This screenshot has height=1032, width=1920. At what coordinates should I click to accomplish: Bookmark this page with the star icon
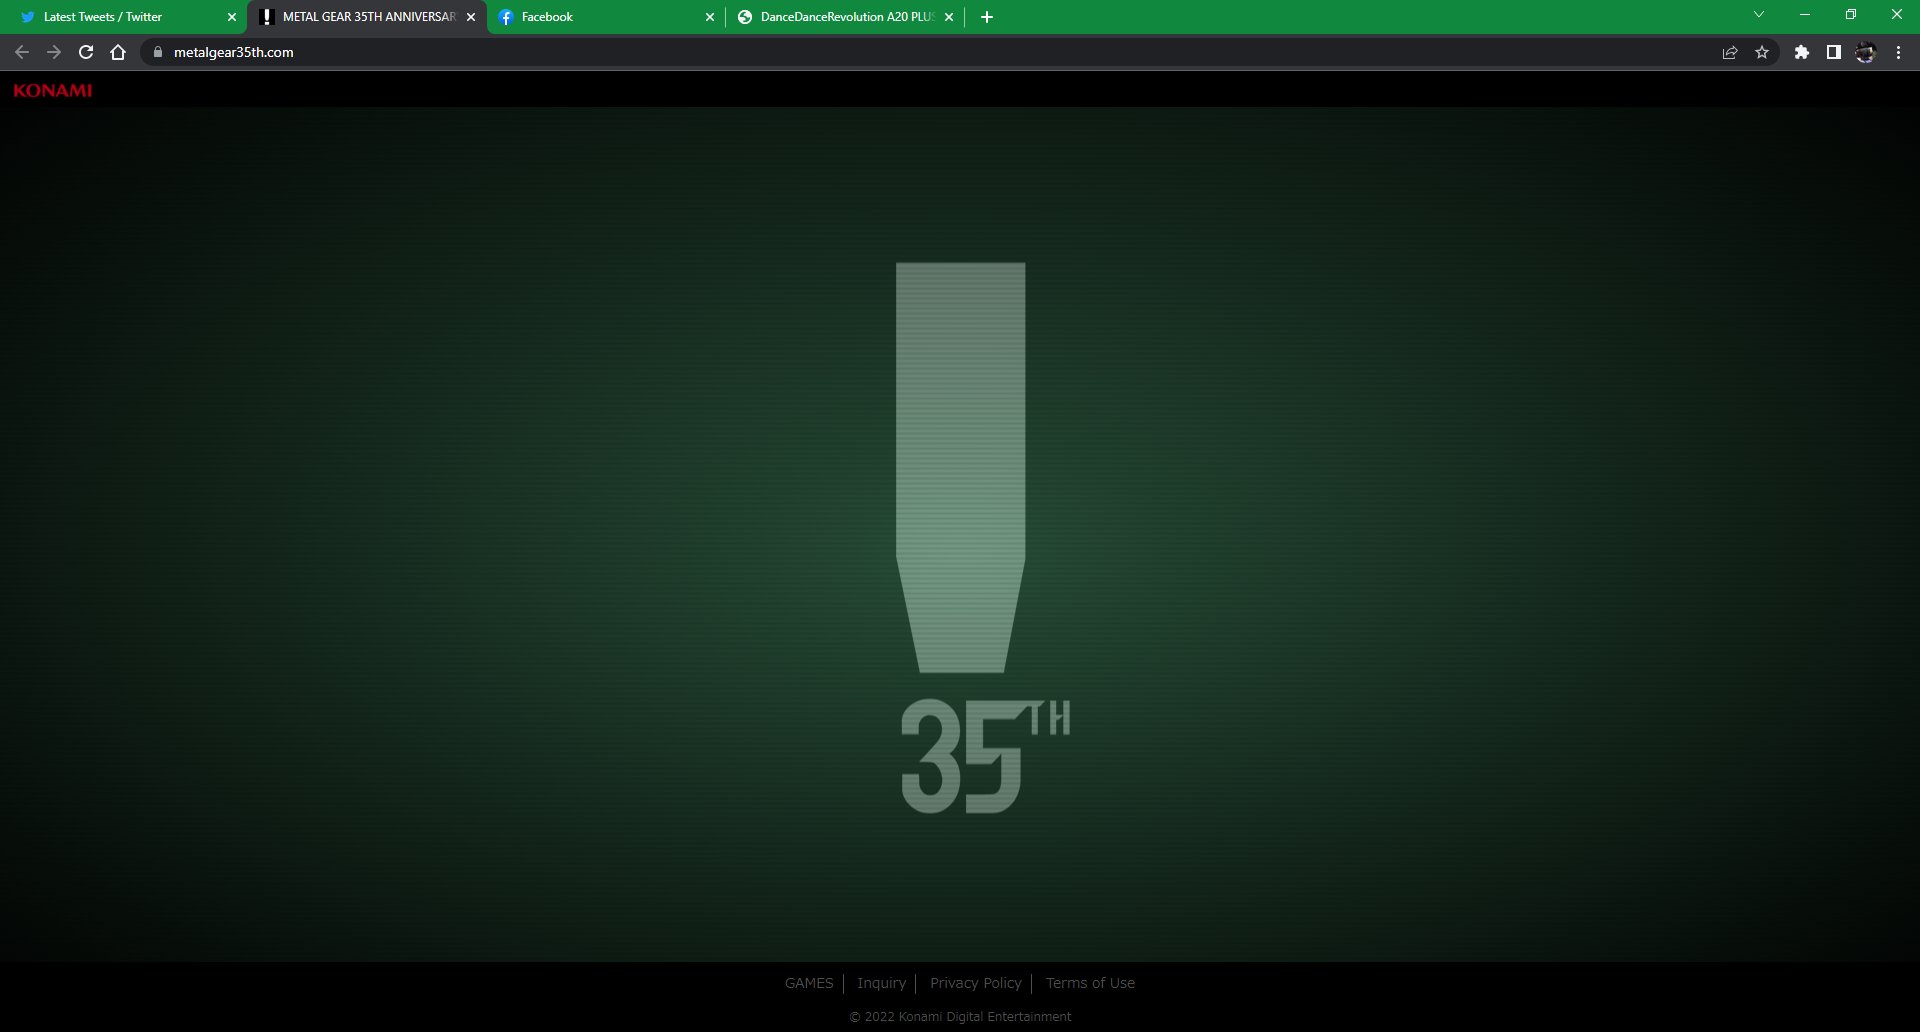coord(1762,52)
